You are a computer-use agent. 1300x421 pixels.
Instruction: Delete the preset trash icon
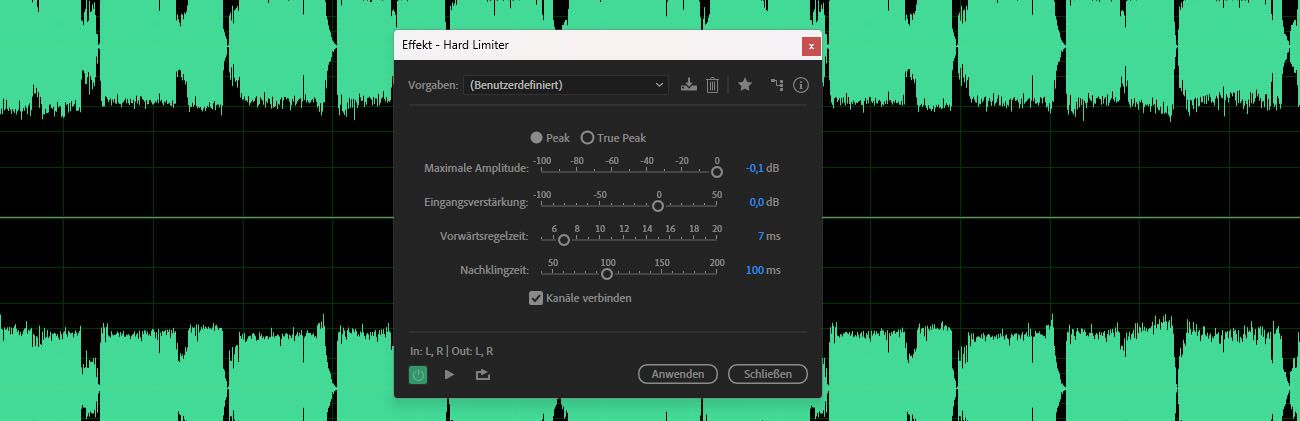pos(712,85)
